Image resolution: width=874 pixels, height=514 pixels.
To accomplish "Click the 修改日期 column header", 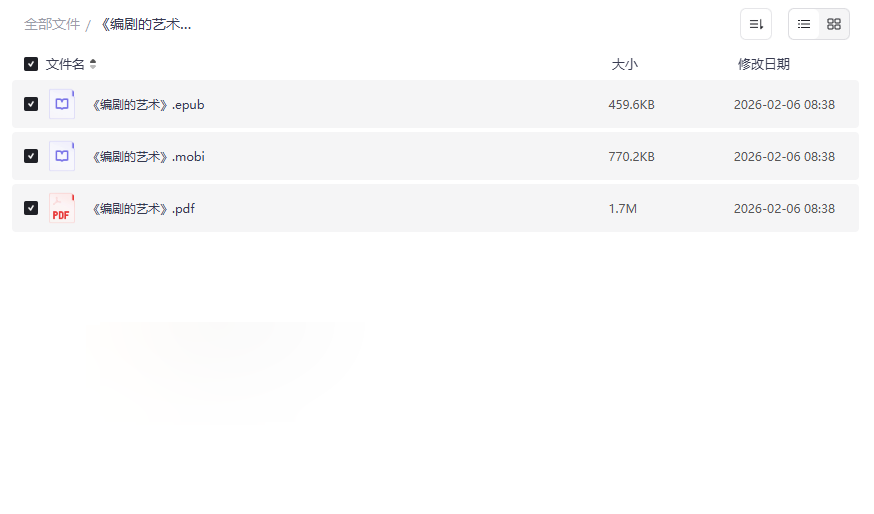I will (763, 64).
